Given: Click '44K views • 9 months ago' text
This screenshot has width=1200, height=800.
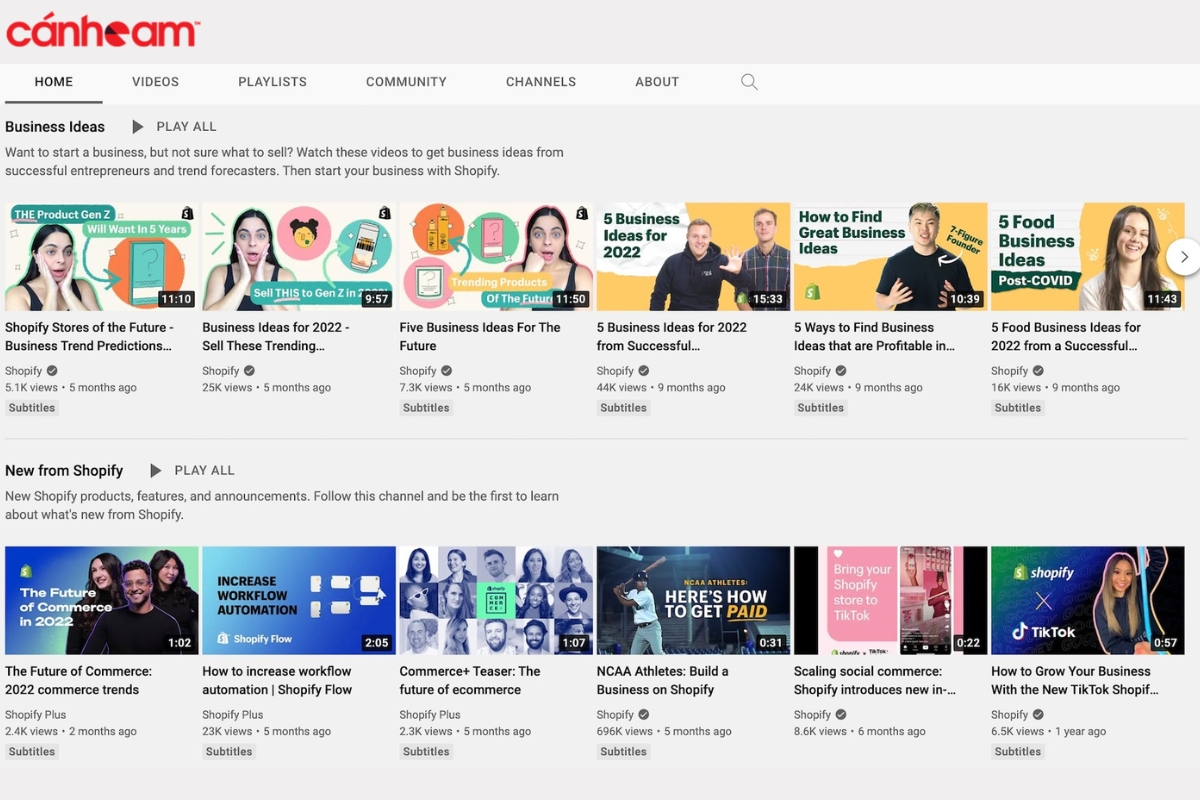Looking at the screenshot, I should coord(661,388).
